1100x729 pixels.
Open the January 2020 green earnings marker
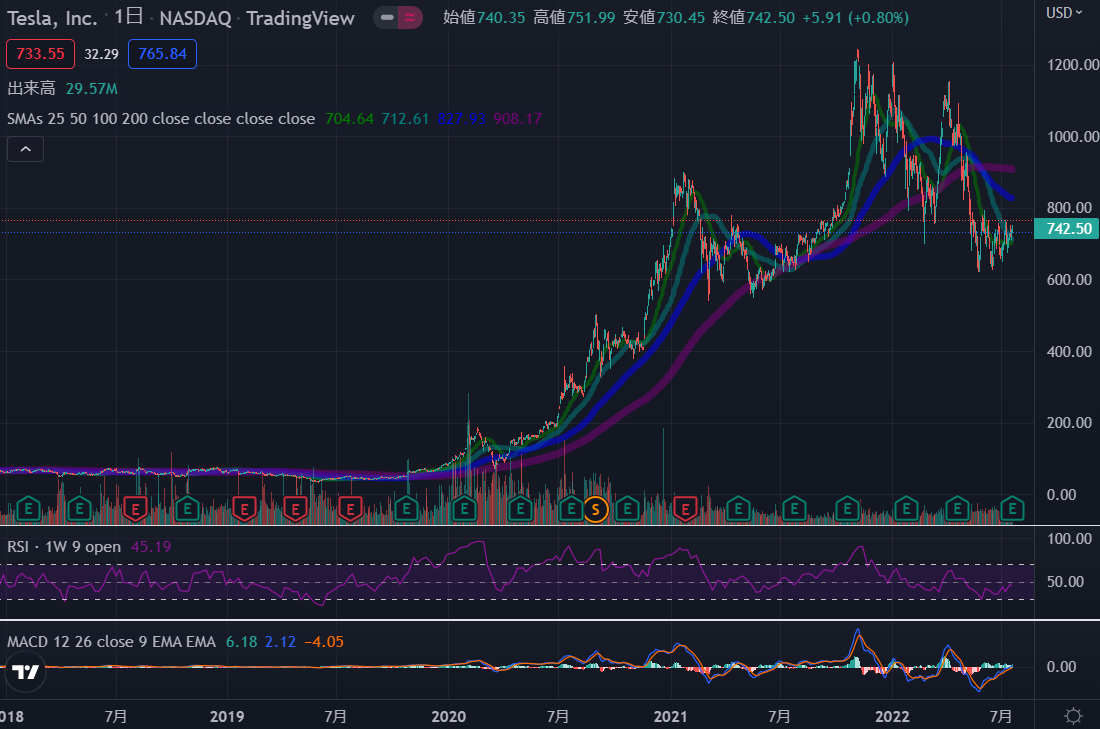(x=464, y=508)
